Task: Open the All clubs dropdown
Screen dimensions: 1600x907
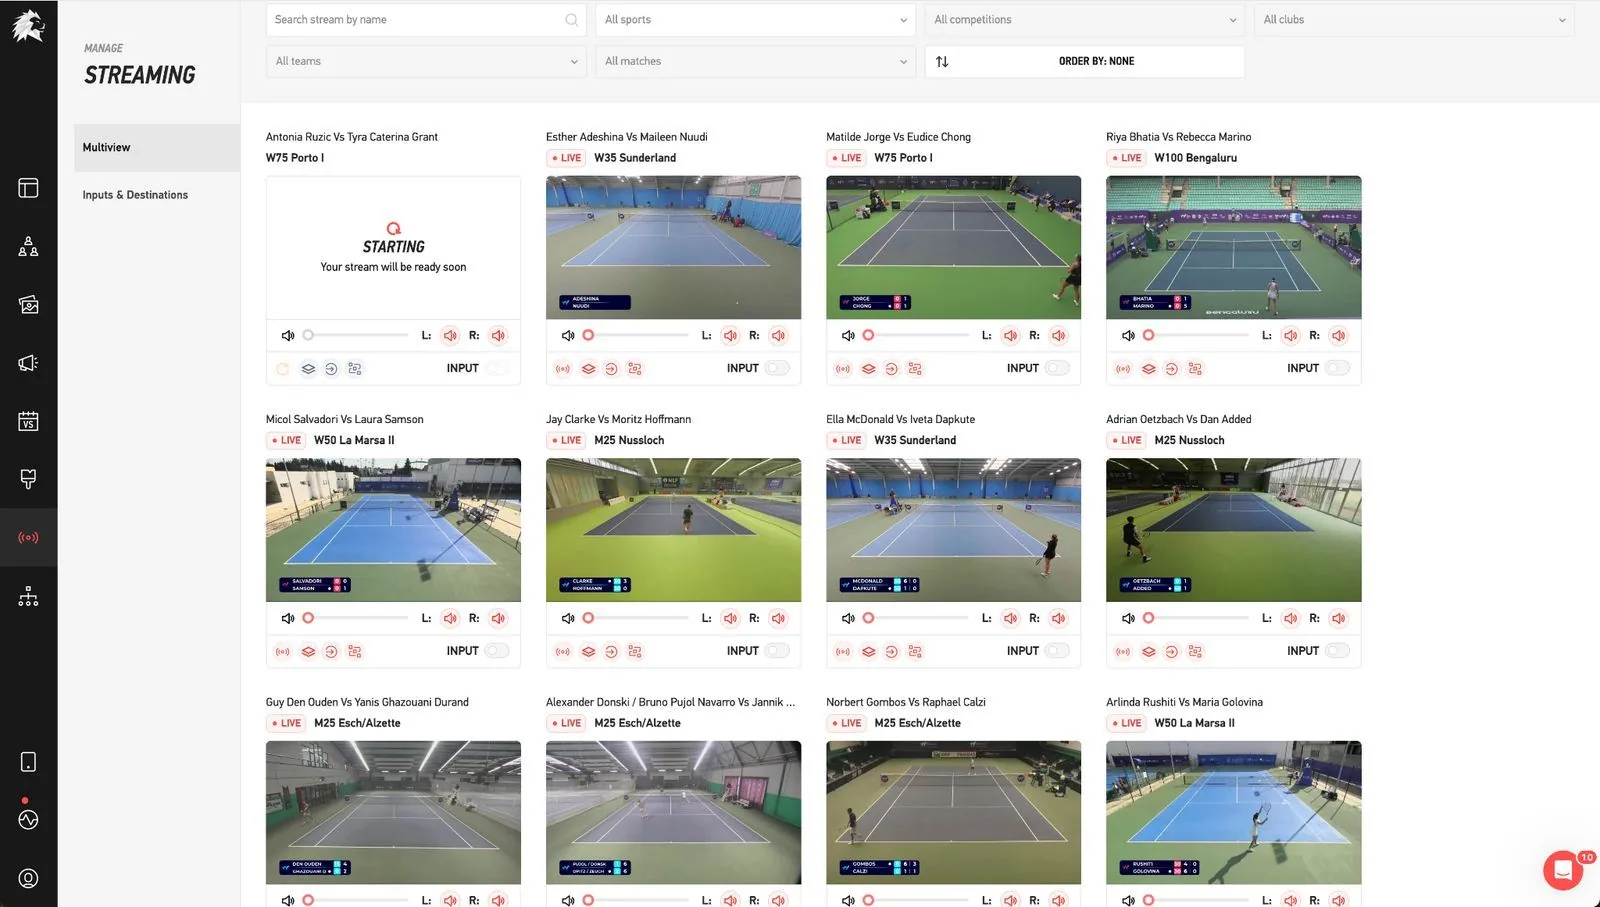Action: (x=1414, y=20)
